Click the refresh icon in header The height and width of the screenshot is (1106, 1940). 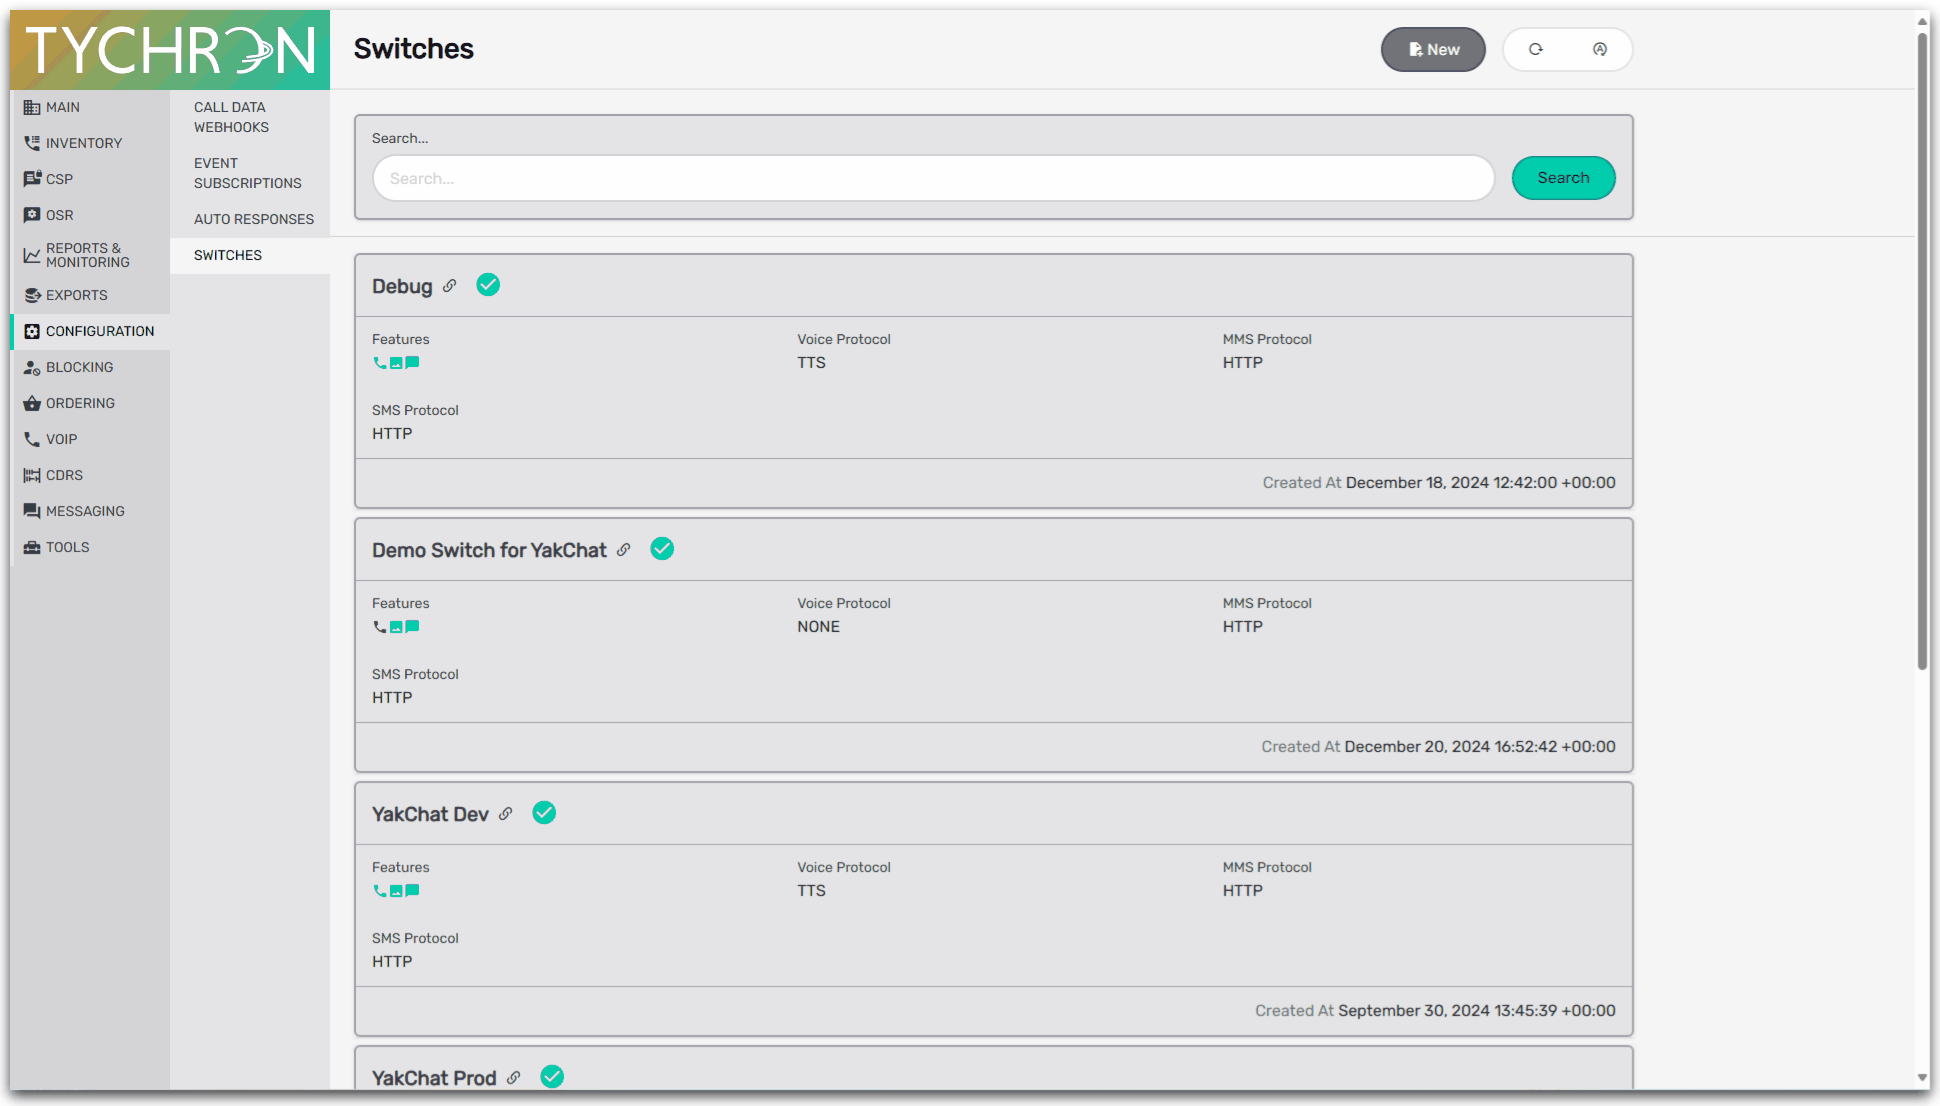point(1536,49)
